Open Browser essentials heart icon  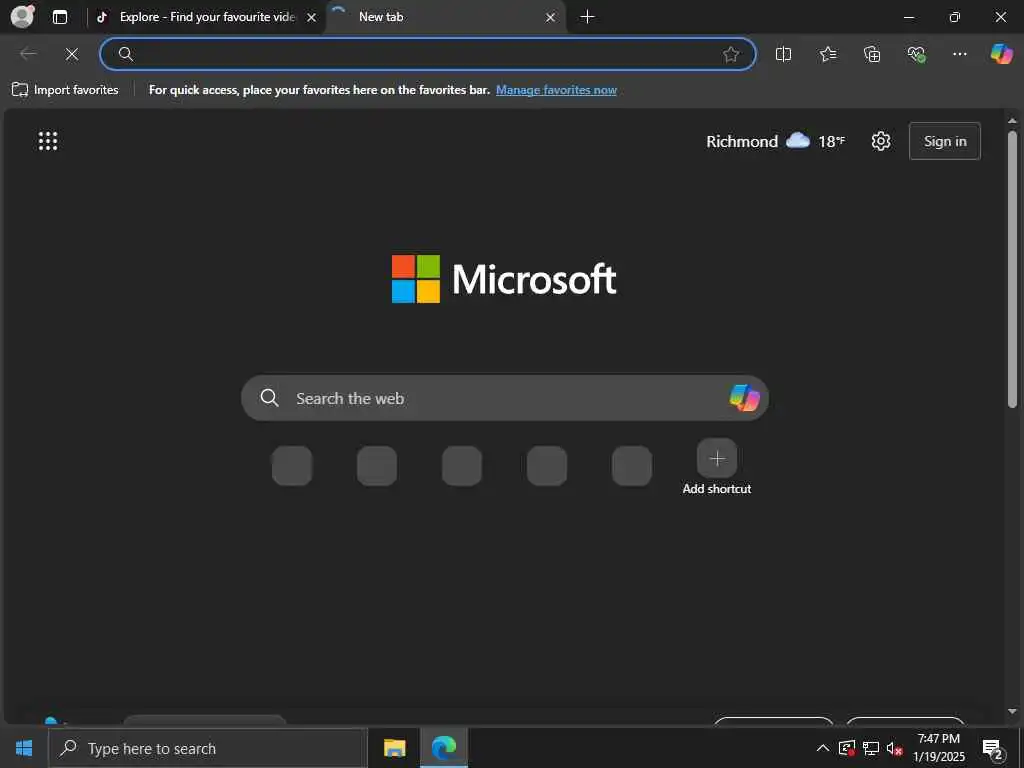point(916,54)
